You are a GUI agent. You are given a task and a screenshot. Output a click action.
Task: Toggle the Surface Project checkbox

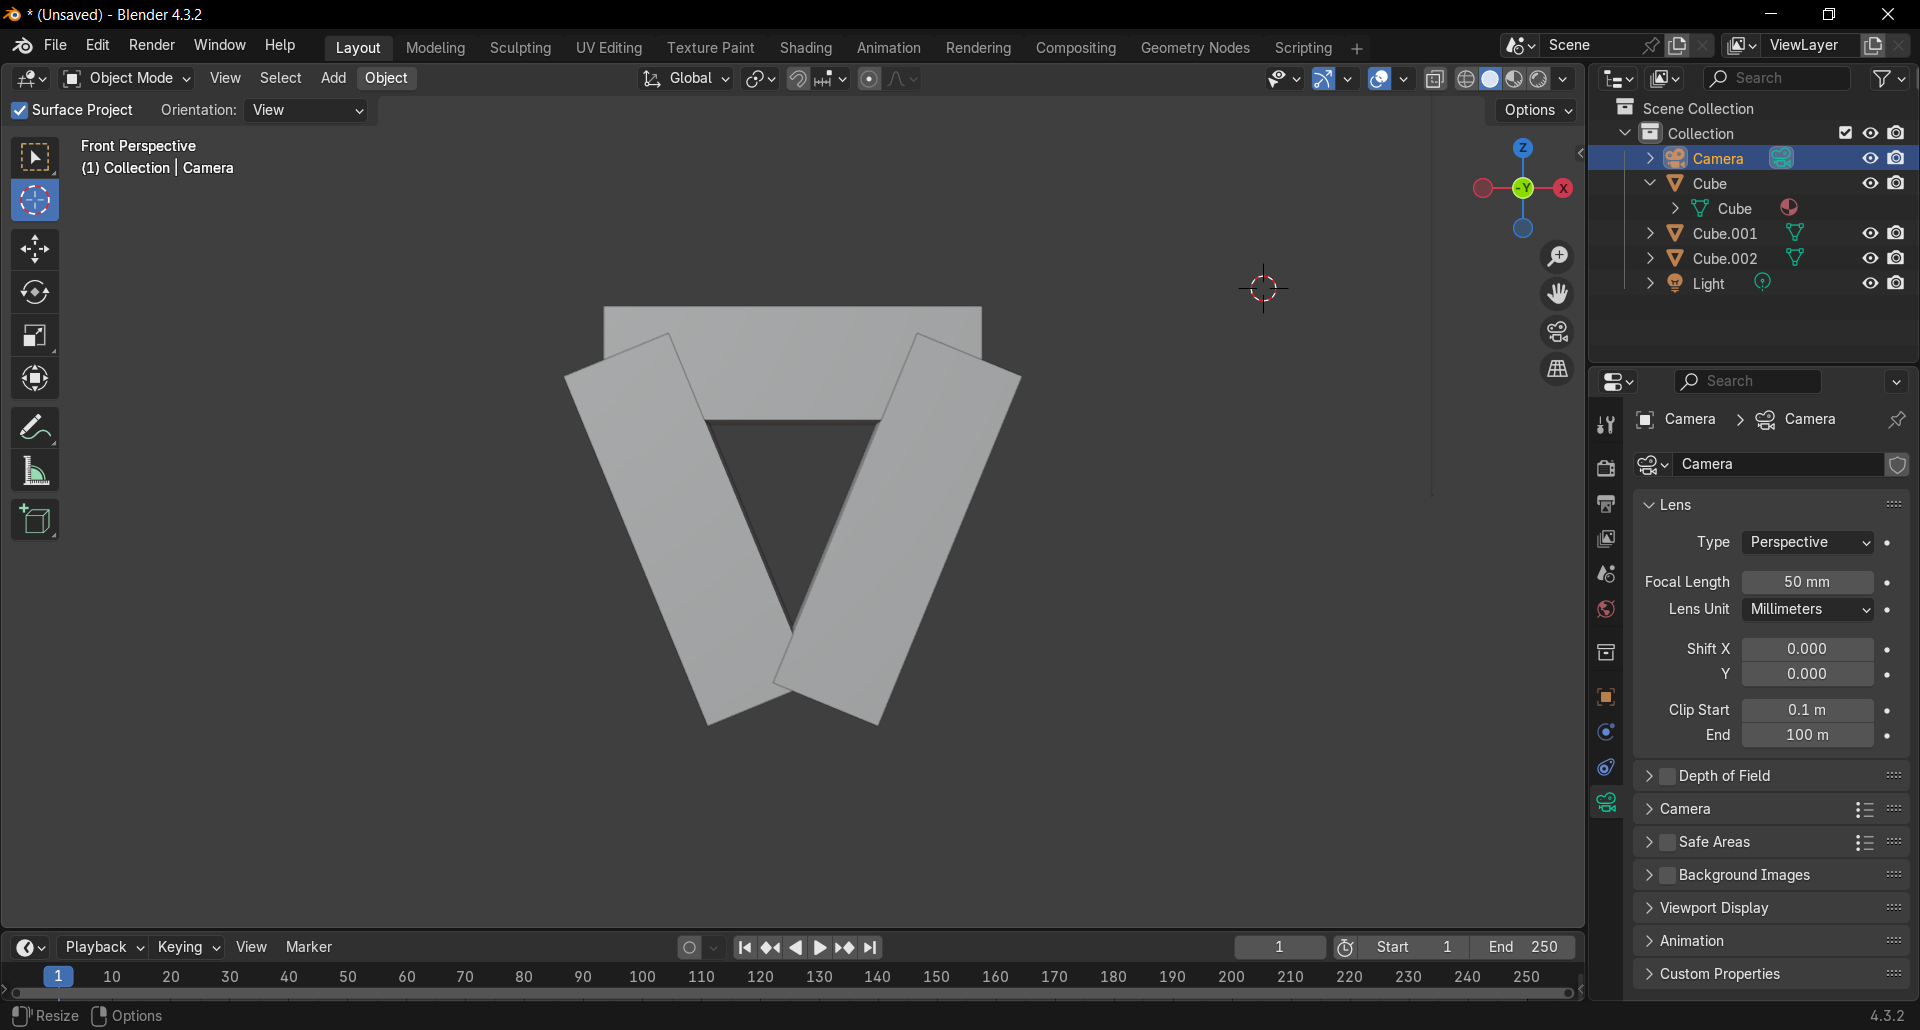pos(19,110)
